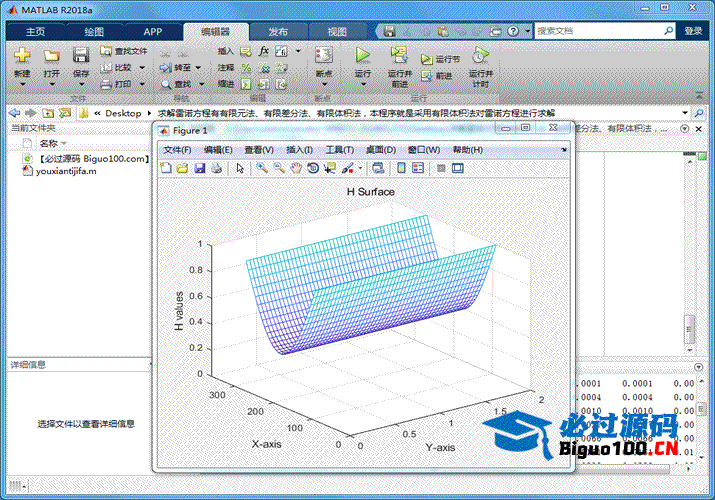715x500 pixels.
Task: Click the New Figure icon in Figure 1
Action: coord(166,168)
